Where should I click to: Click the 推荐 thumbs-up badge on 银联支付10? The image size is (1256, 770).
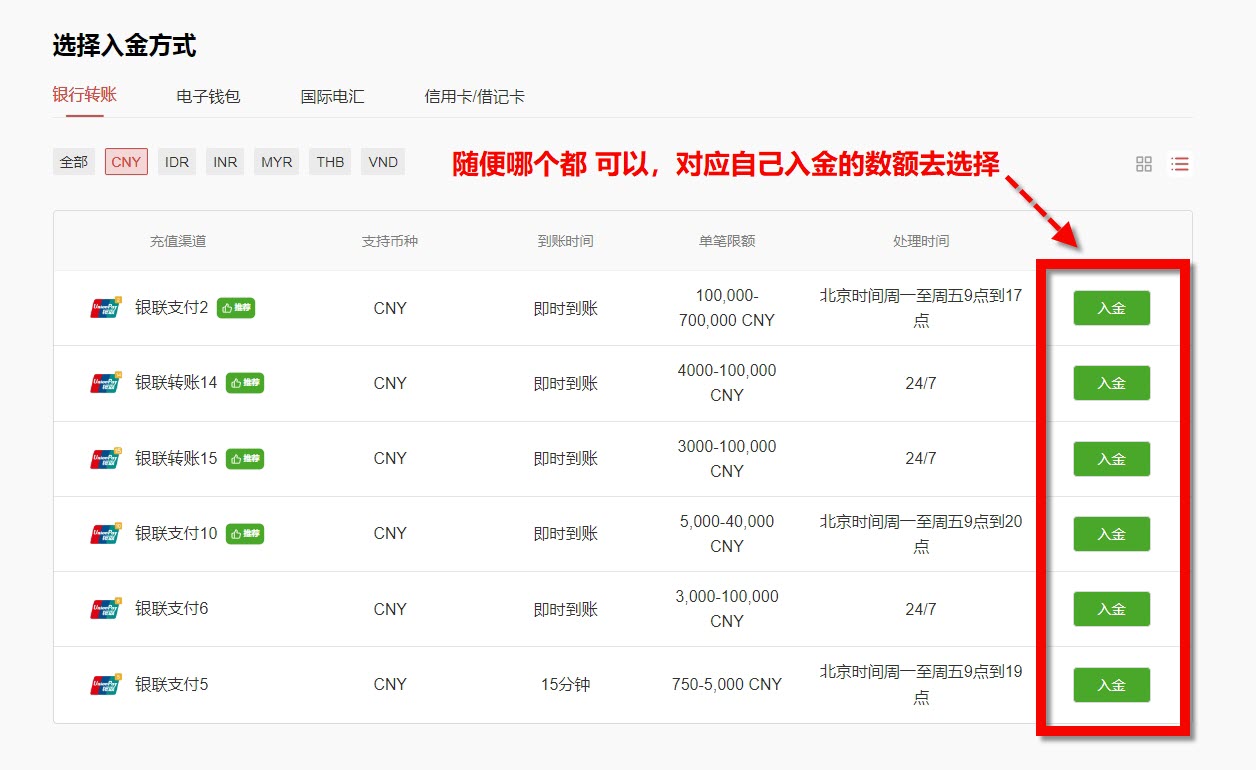[x=246, y=533]
